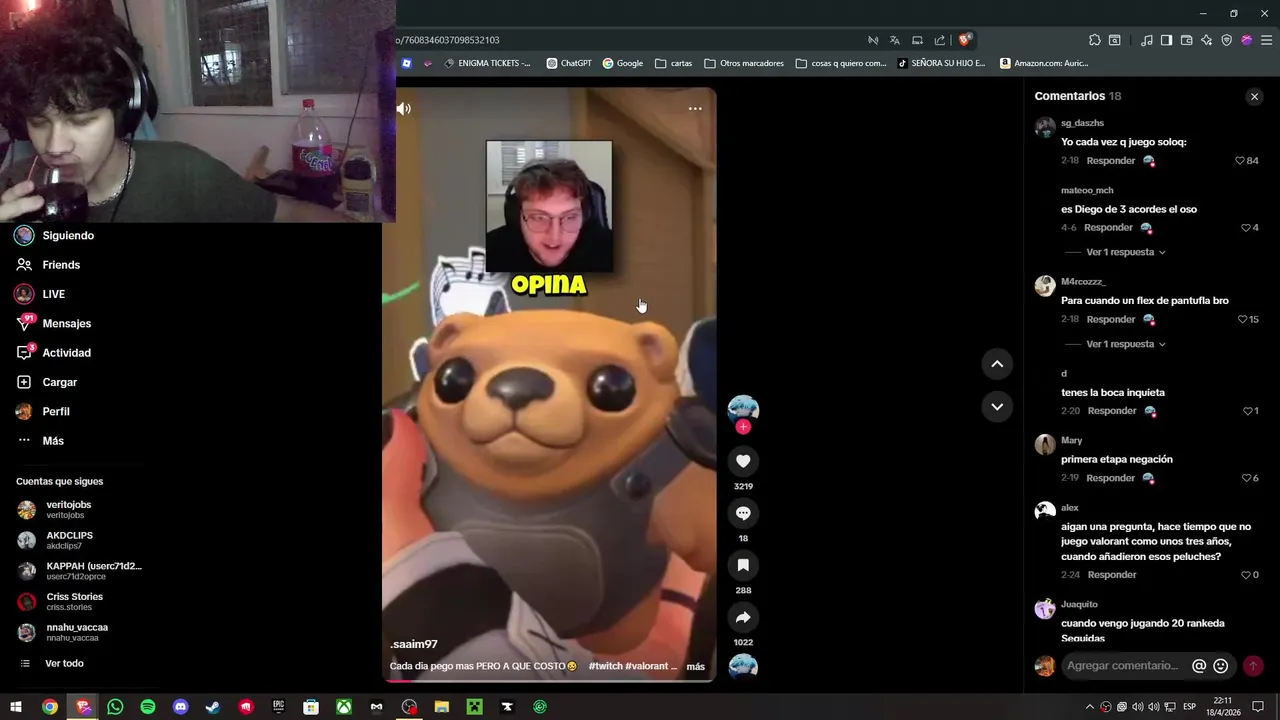This screenshot has width=1280, height=720.
Task: Open LIVE in the sidebar
Action: pos(54,294)
